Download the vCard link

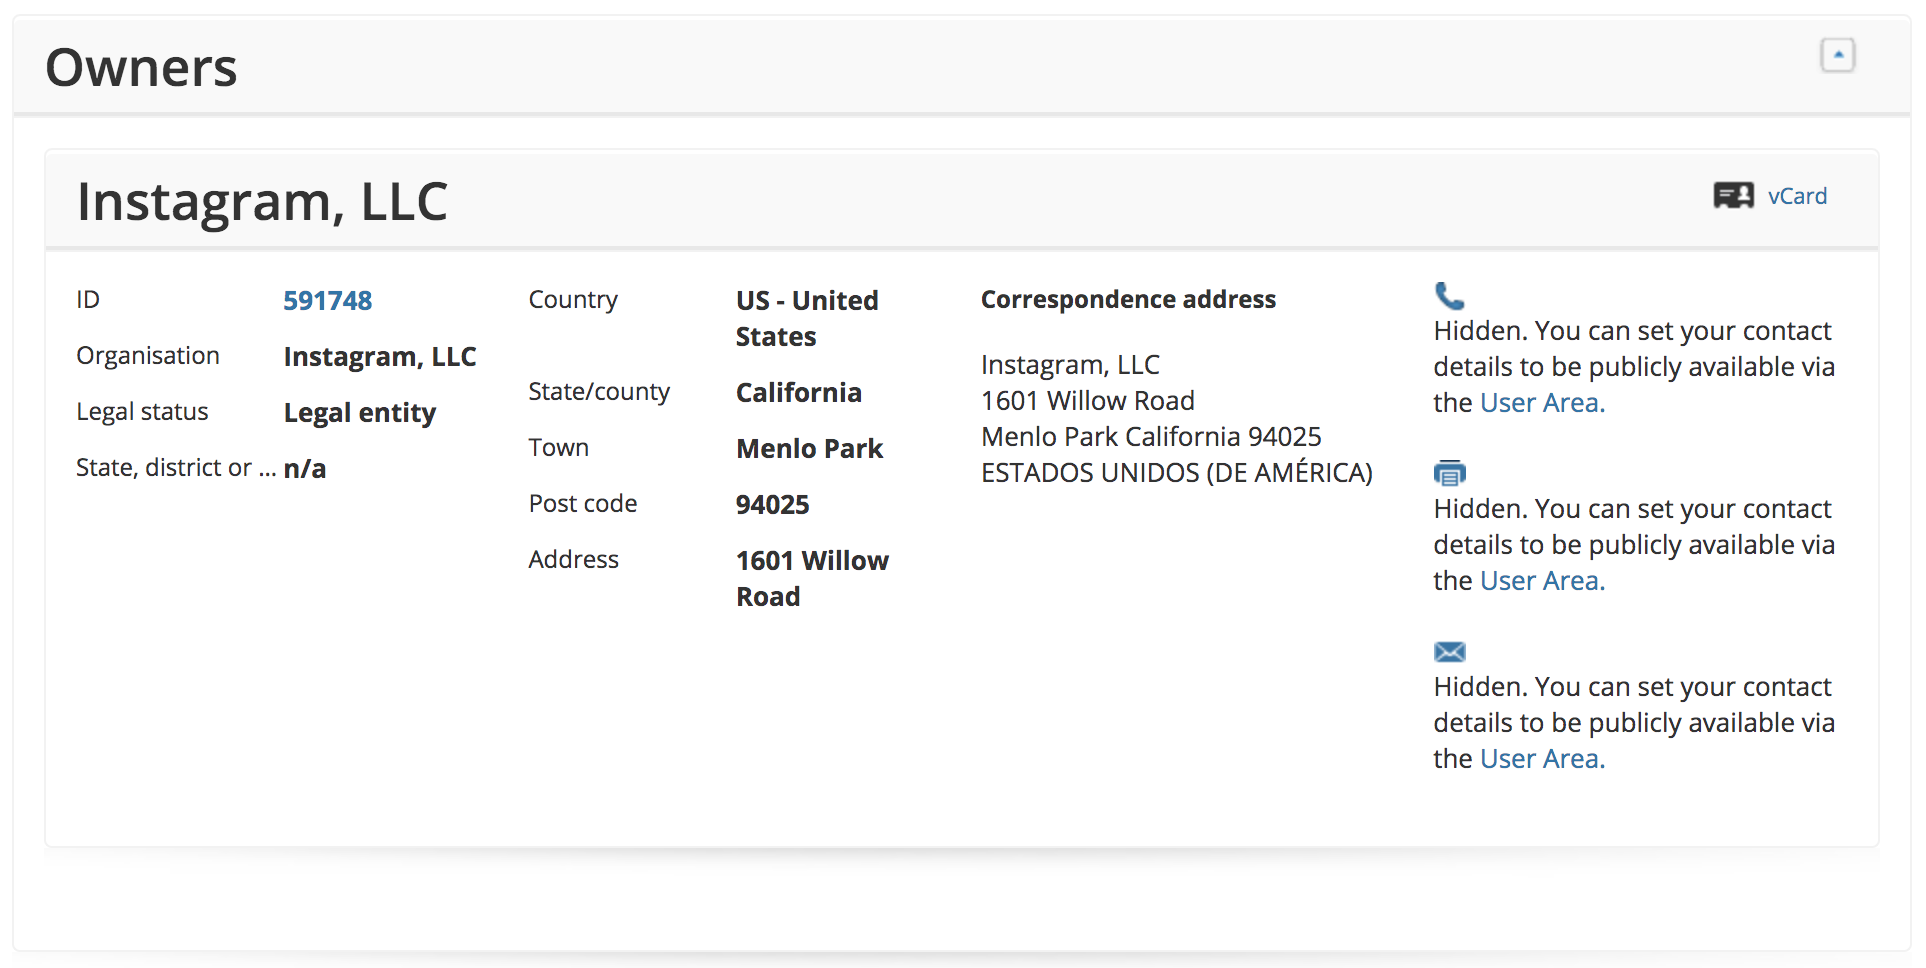pyautogui.click(x=1797, y=196)
